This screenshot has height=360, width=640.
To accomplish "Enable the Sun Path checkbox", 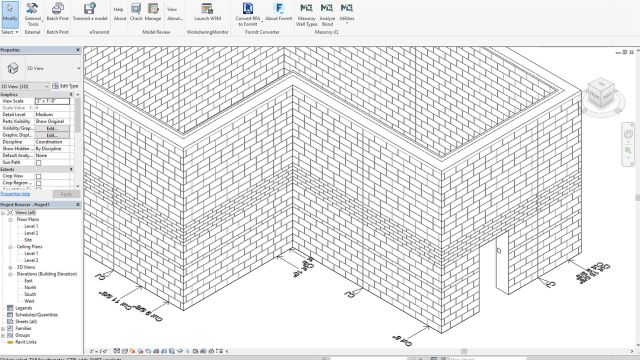I will [x=38, y=162].
